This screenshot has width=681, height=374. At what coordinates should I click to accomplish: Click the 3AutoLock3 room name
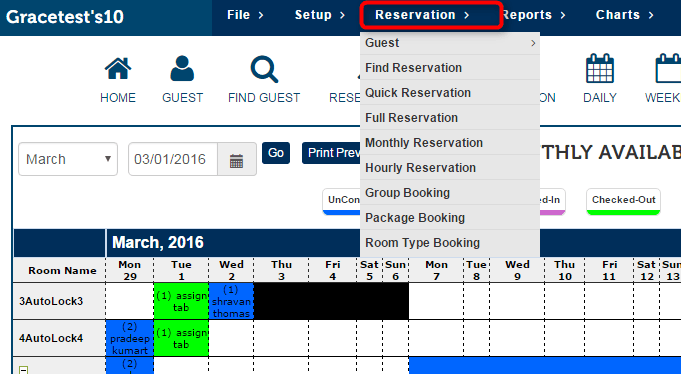point(51,301)
